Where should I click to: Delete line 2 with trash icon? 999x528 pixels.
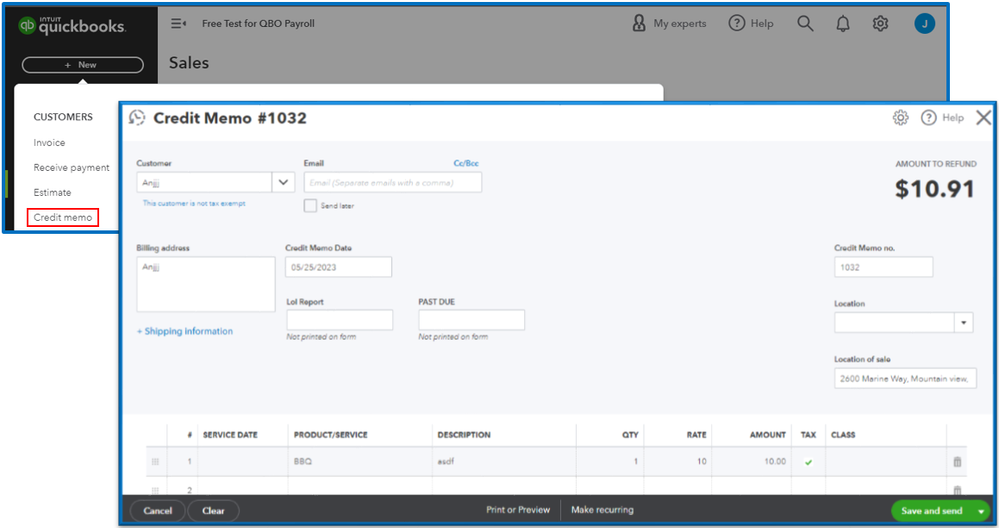tap(957, 490)
